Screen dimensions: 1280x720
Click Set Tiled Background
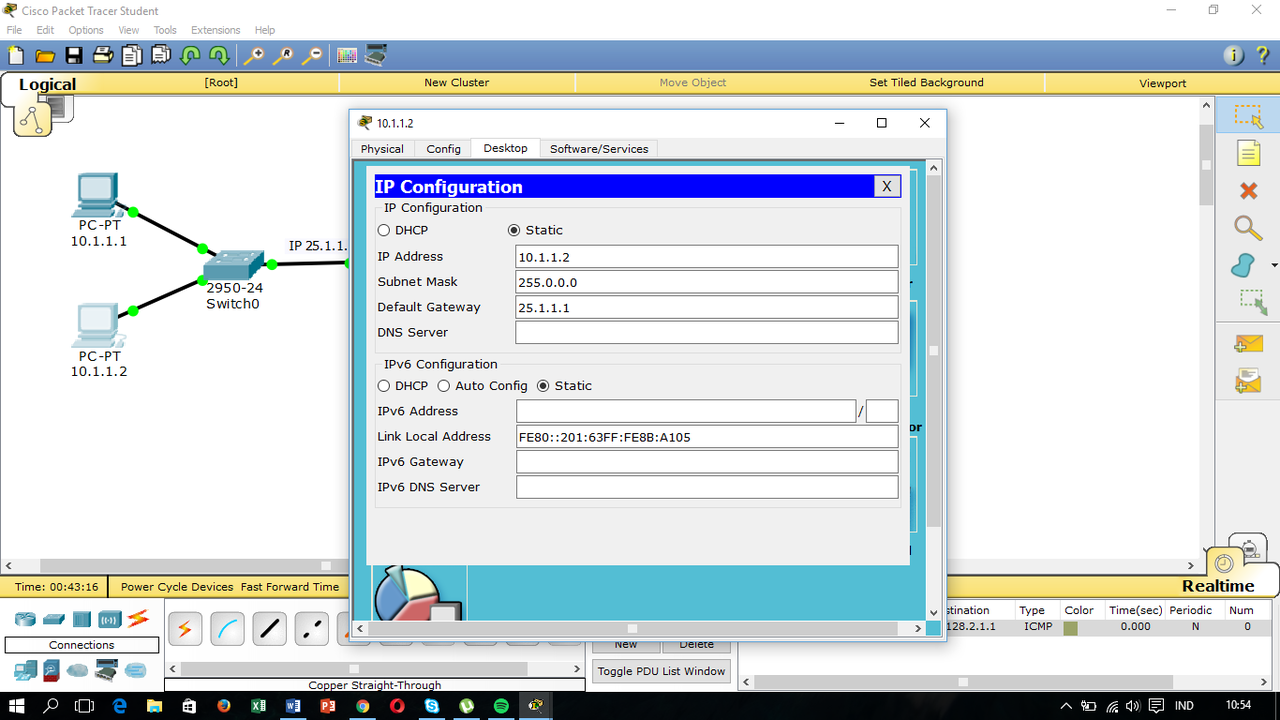point(926,83)
